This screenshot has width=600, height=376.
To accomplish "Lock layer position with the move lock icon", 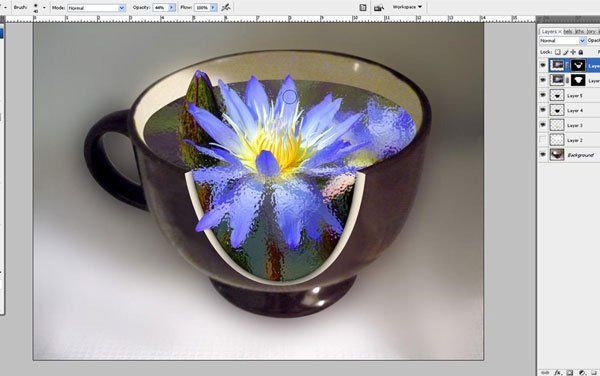I will pos(573,52).
